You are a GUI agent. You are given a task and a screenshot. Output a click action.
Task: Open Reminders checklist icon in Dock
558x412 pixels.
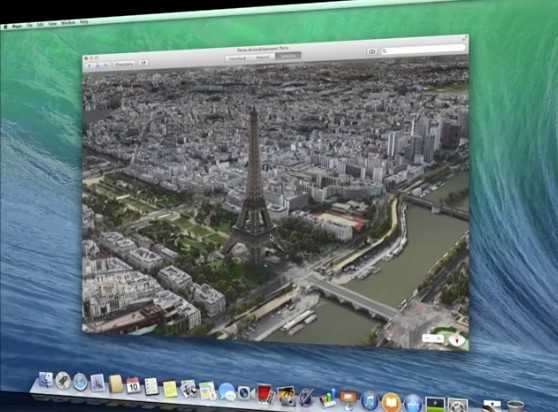(152, 386)
